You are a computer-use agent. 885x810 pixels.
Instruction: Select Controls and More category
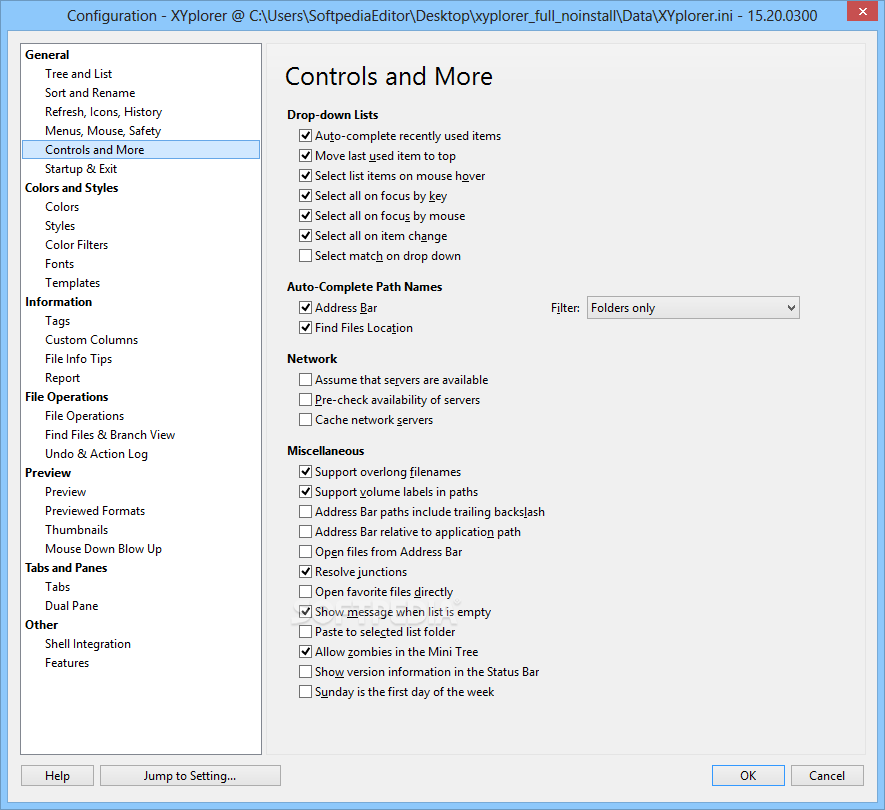tap(141, 150)
